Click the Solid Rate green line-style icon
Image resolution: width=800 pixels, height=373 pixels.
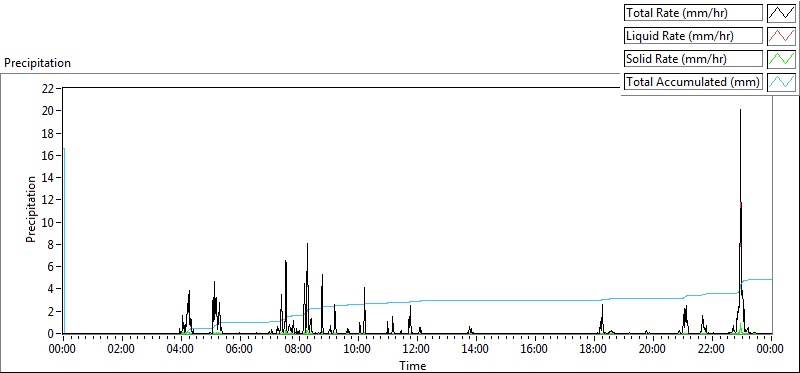[781, 59]
